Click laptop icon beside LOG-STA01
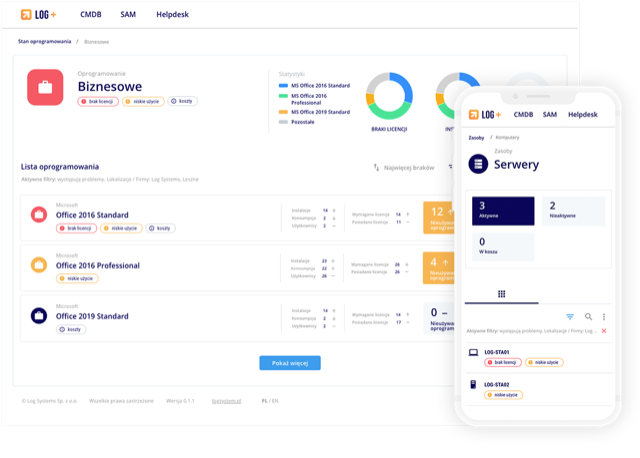This screenshot has height=458, width=640. (473, 352)
